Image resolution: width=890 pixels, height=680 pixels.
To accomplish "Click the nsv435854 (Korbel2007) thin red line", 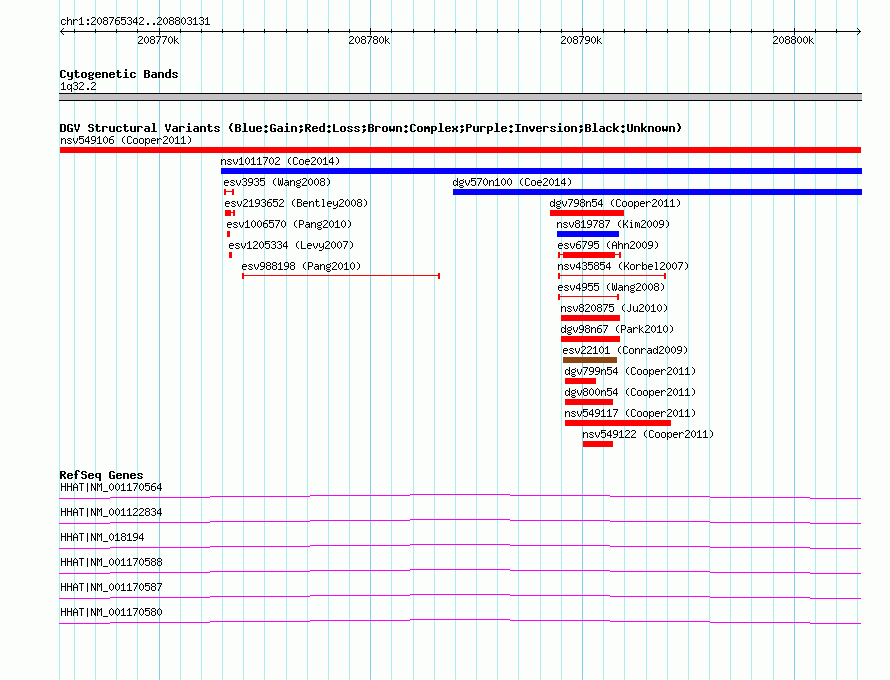I will point(612,276).
